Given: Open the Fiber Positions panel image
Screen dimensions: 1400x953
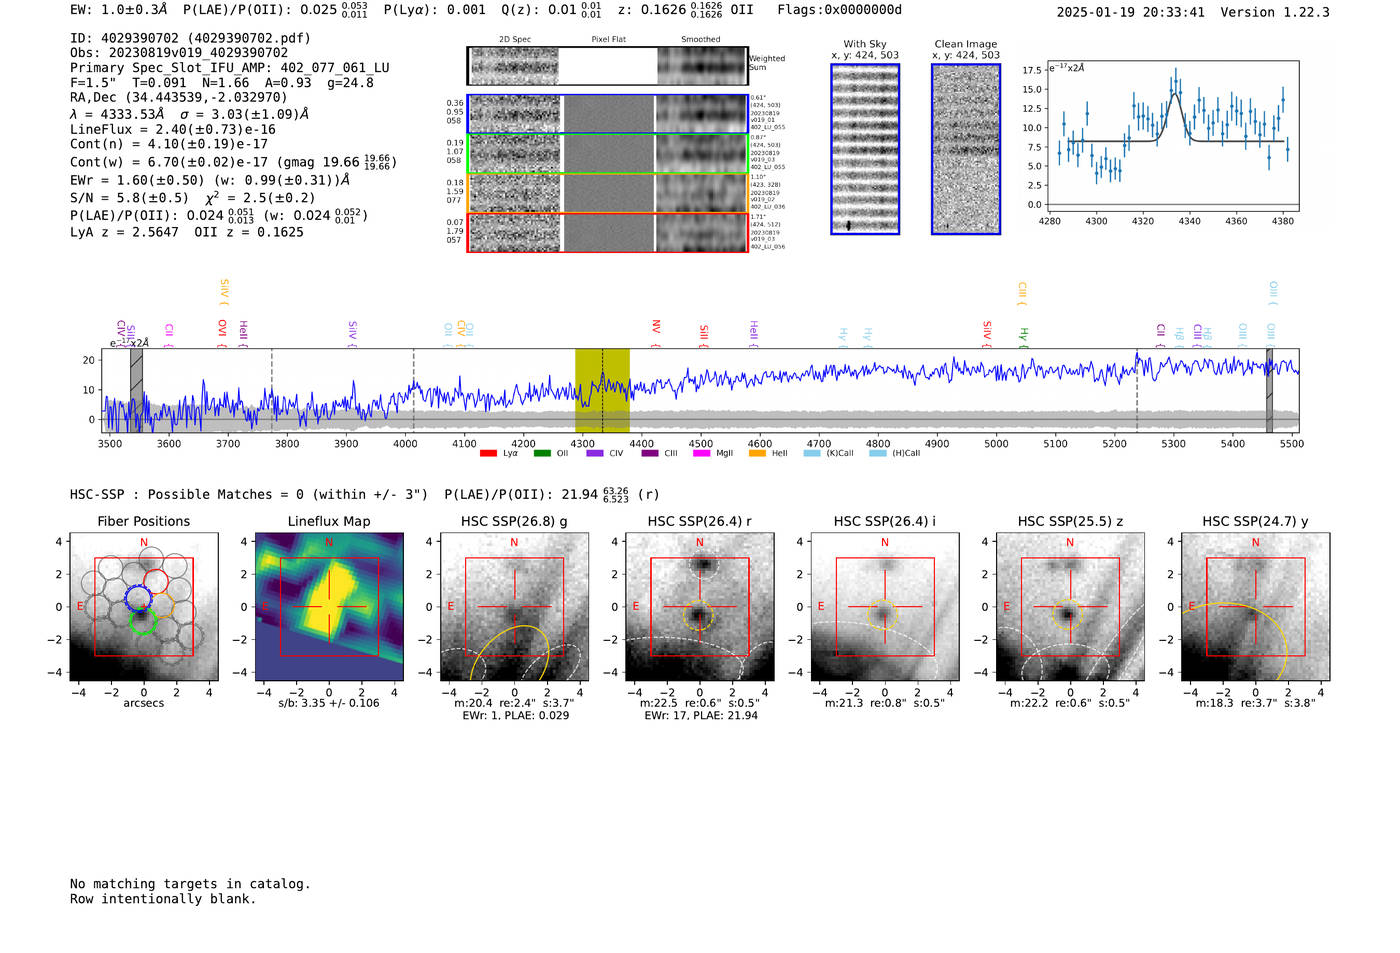Looking at the screenshot, I should coord(144,607).
